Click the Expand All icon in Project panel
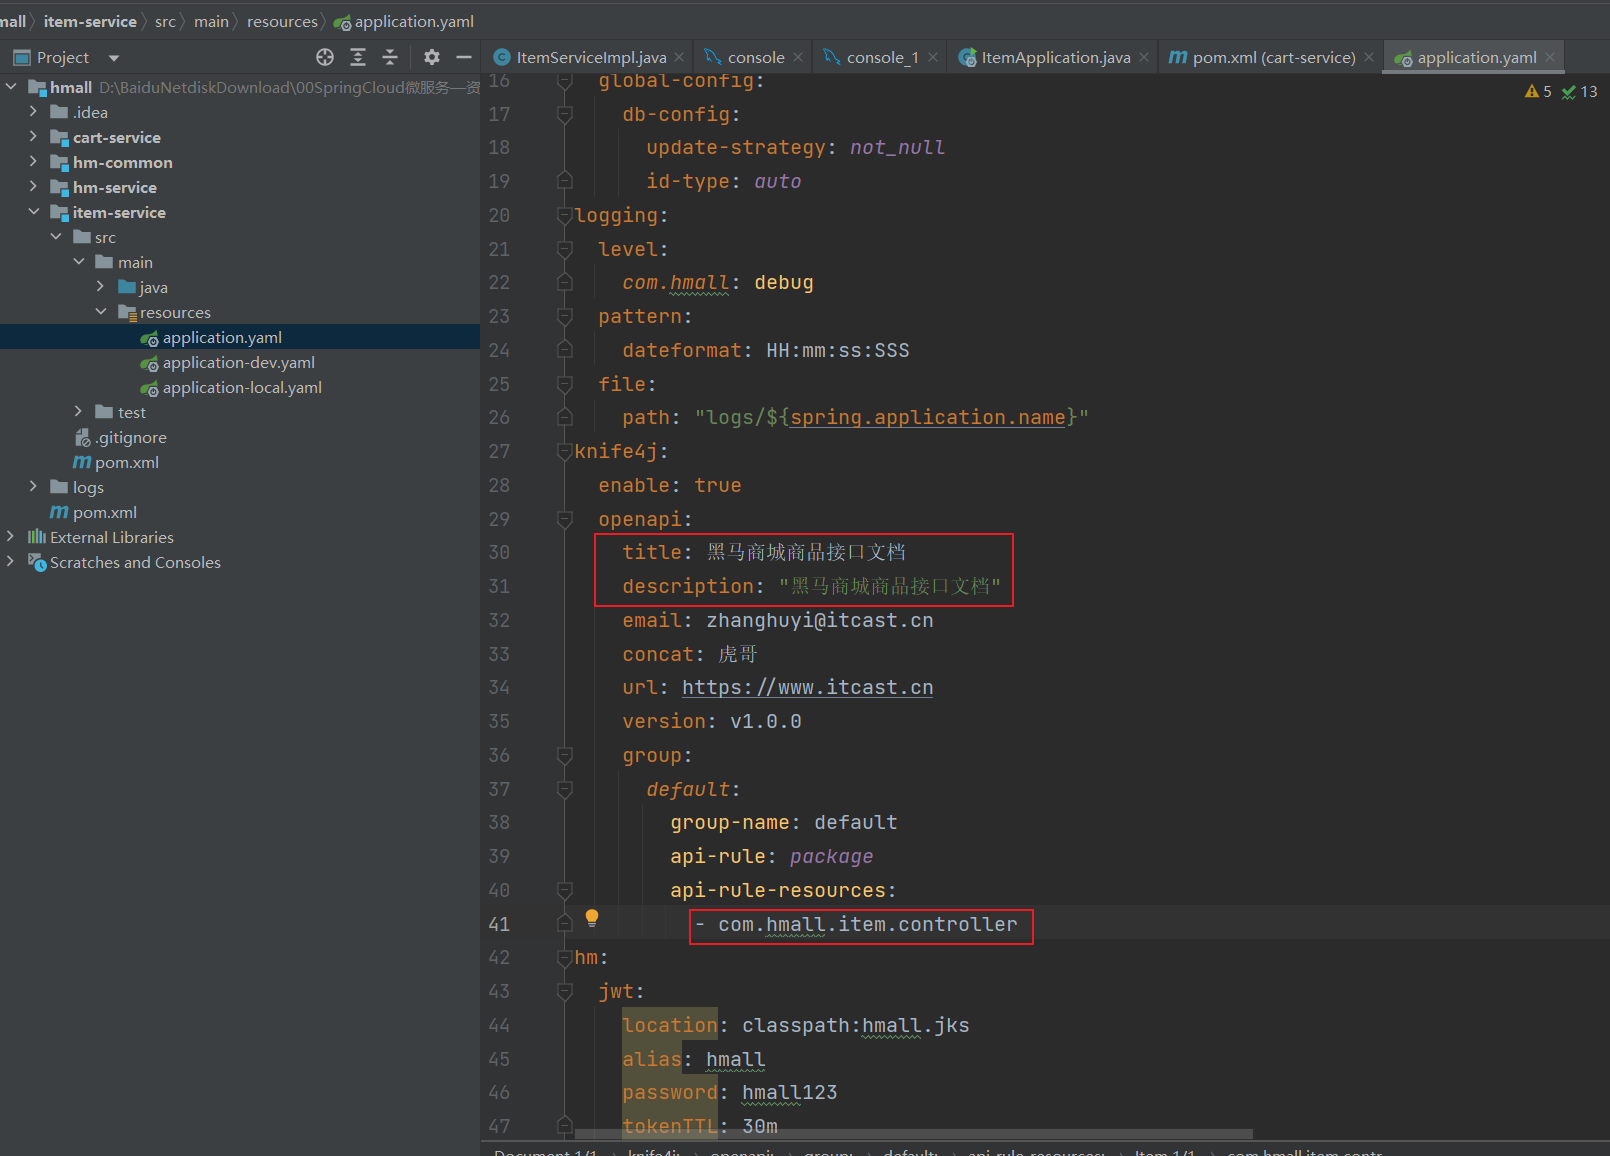This screenshot has width=1610, height=1156. pyautogui.click(x=358, y=57)
